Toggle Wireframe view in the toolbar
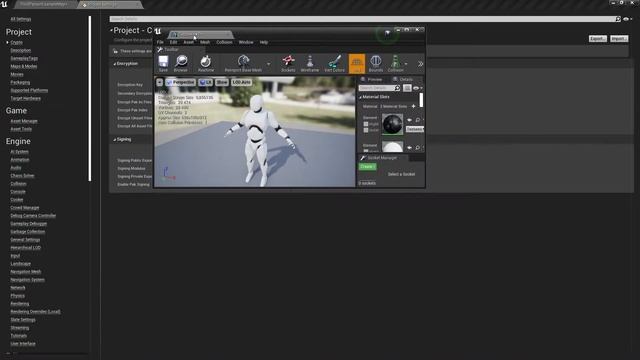 (x=310, y=64)
